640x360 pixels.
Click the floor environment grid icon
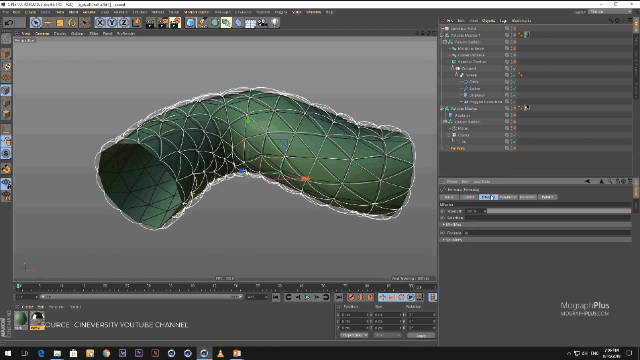tap(251, 23)
